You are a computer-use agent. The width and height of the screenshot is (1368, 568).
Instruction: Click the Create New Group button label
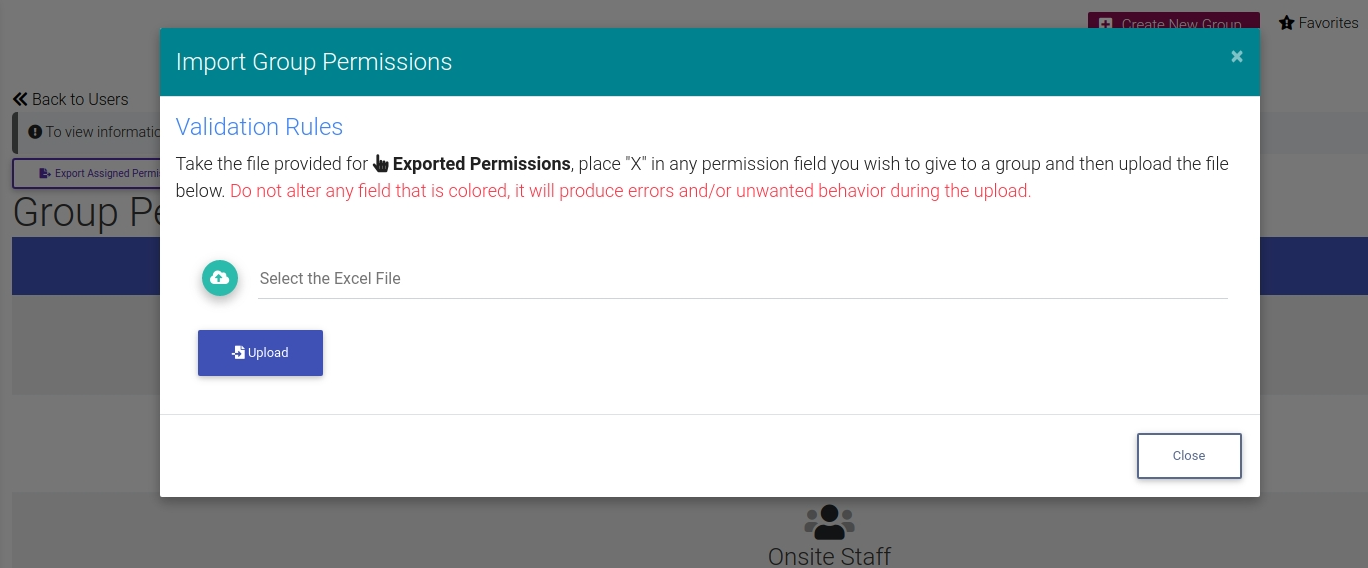pyautogui.click(x=1181, y=23)
